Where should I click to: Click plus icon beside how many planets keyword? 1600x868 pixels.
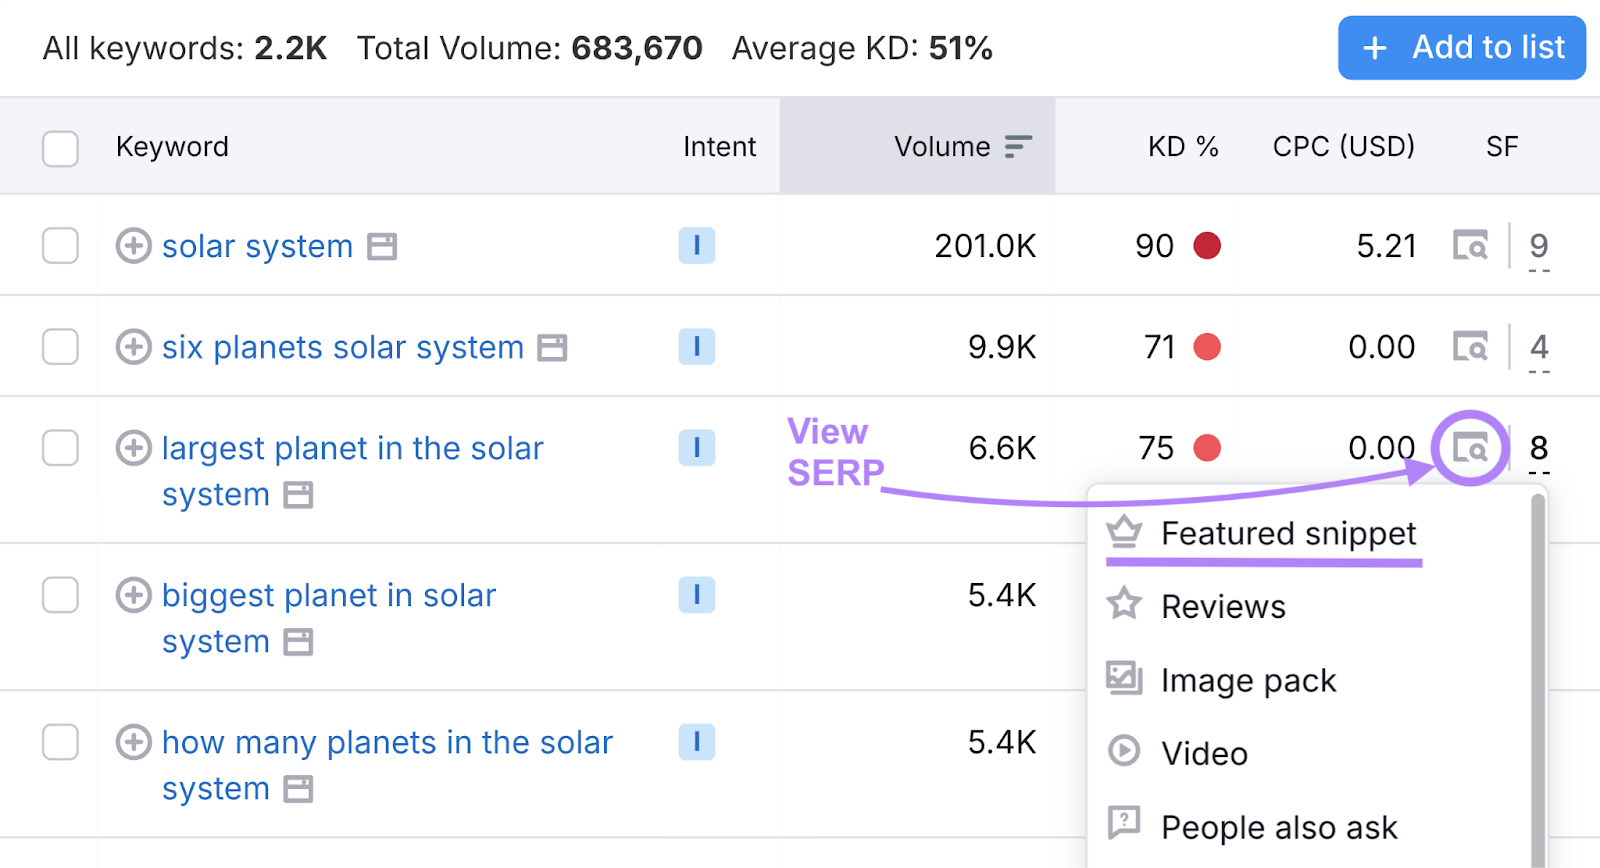point(134,742)
